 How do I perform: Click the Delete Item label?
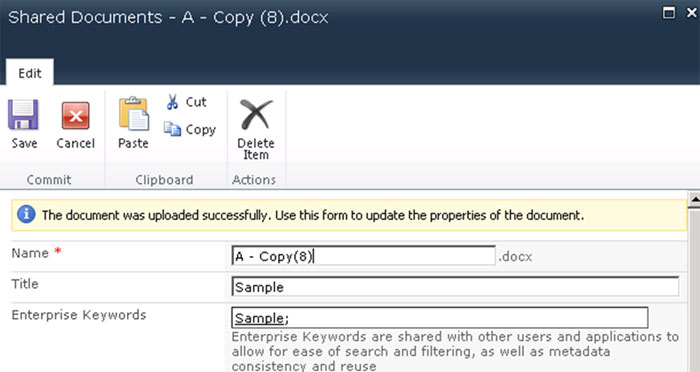[256, 149]
